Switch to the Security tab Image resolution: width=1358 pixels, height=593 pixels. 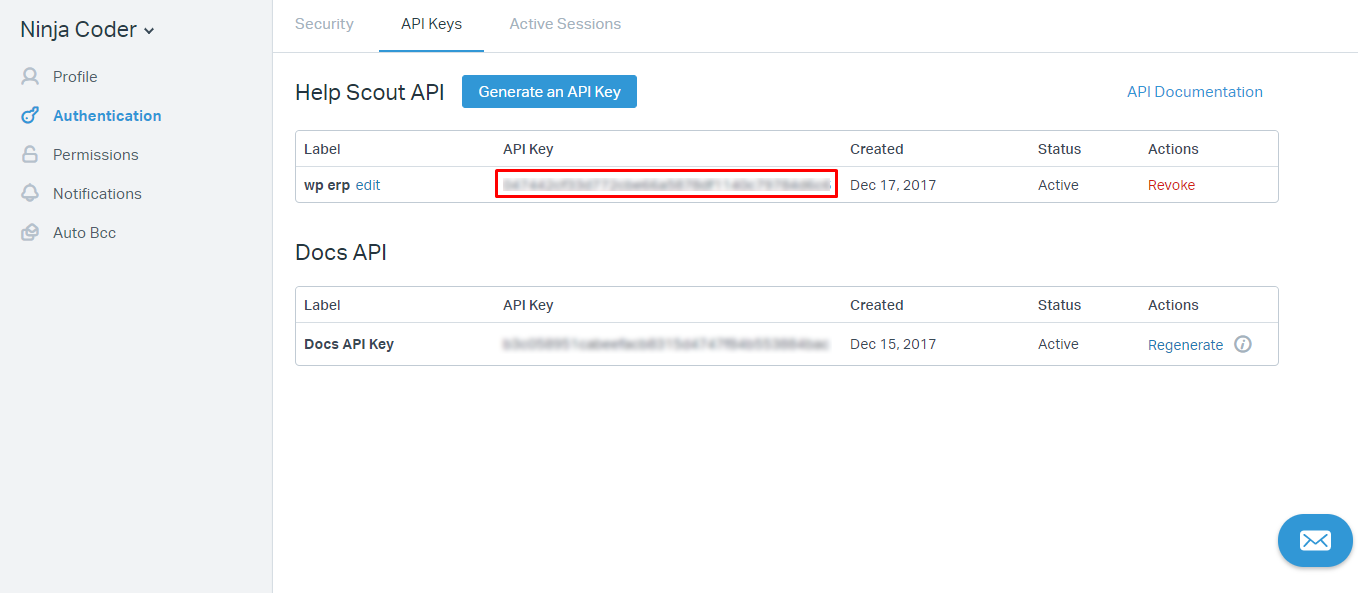click(324, 24)
